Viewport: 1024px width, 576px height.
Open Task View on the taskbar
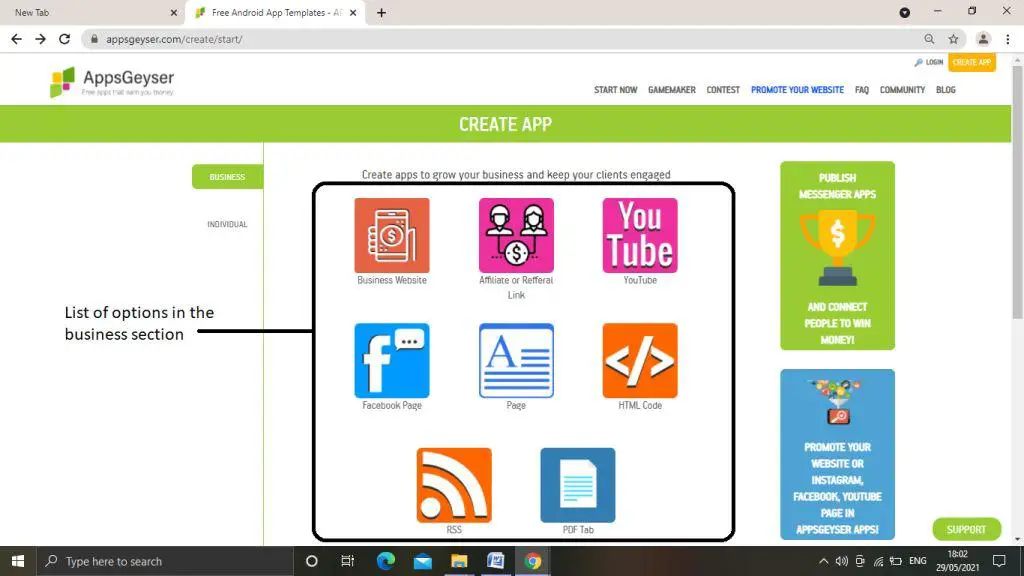click(x=347, y=561)
